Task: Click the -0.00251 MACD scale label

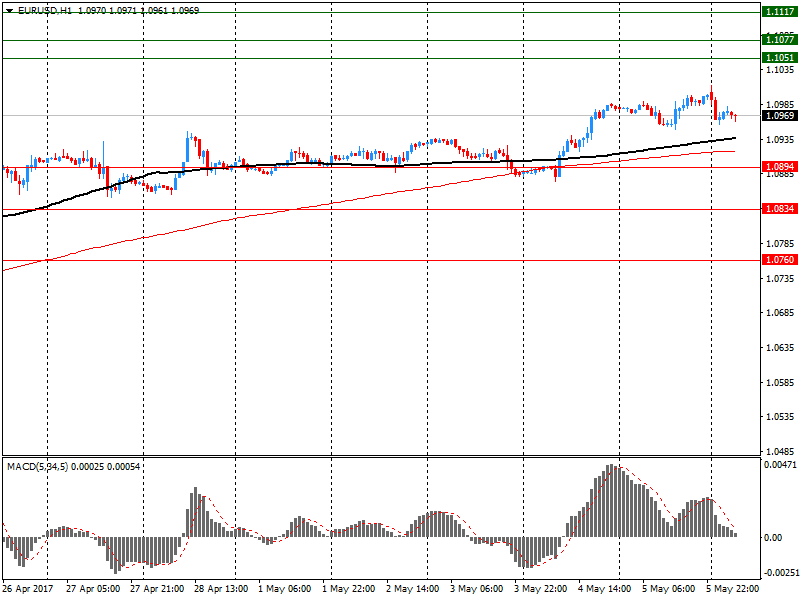Action: click(780, 573)
